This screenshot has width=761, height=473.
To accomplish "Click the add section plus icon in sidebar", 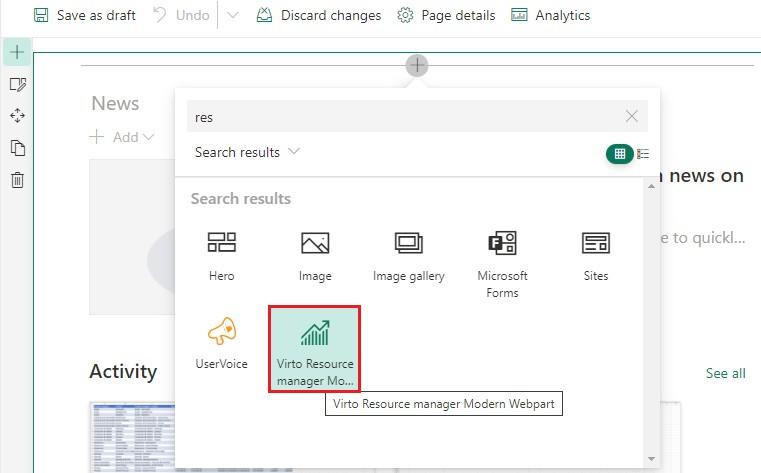I will tap(17, 52).
